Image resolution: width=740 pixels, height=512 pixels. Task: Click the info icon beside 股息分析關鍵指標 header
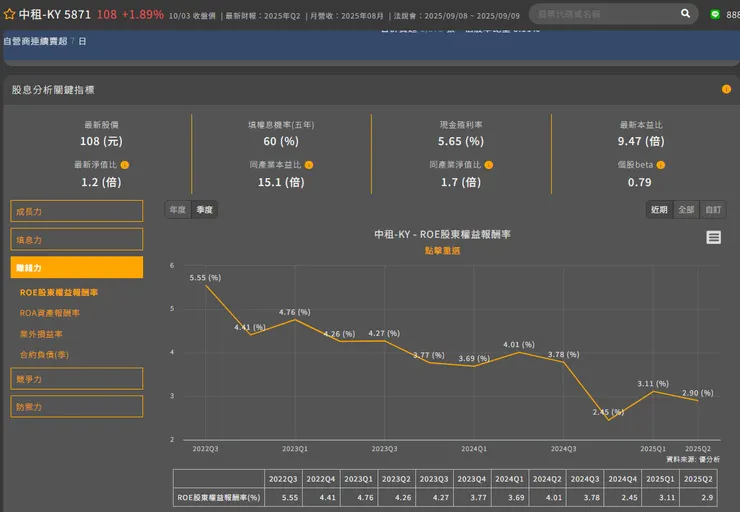pyautogui.click(x=726, y=89)
